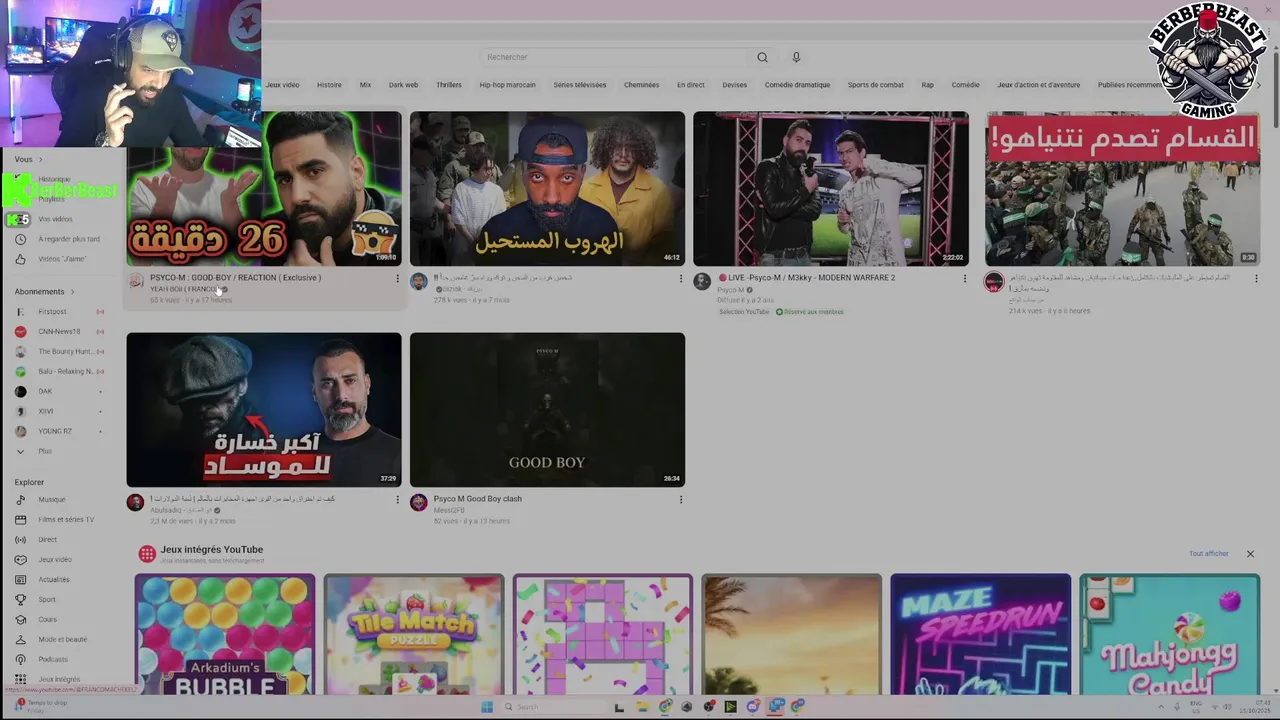Select the Thrillers filter chip
Screen dimensions: 1280x720
(x=449, y=85)
